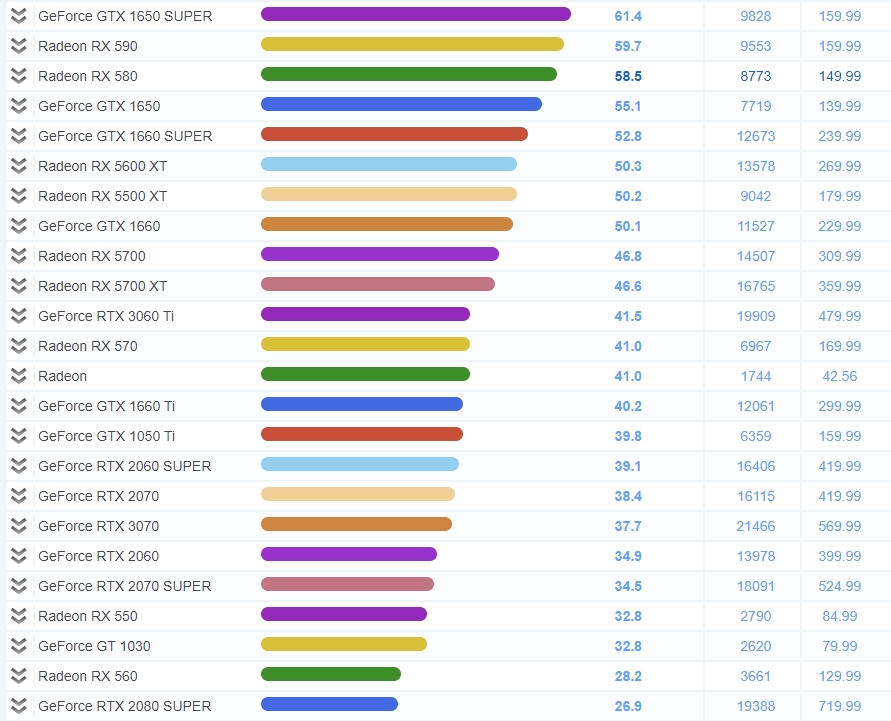Open the GeForce RTX 3060 Ti link
This screenshot has height=721, width=891.
(x=106, y=316)
